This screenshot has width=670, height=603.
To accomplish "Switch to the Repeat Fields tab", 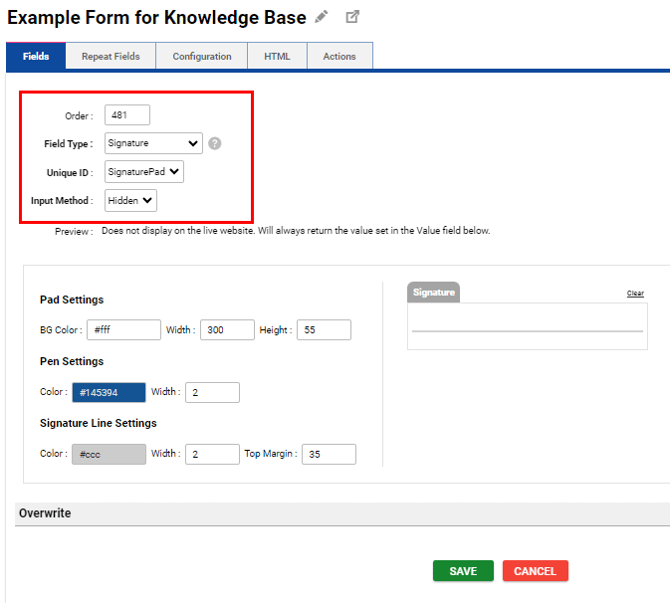I will [110, 57].
